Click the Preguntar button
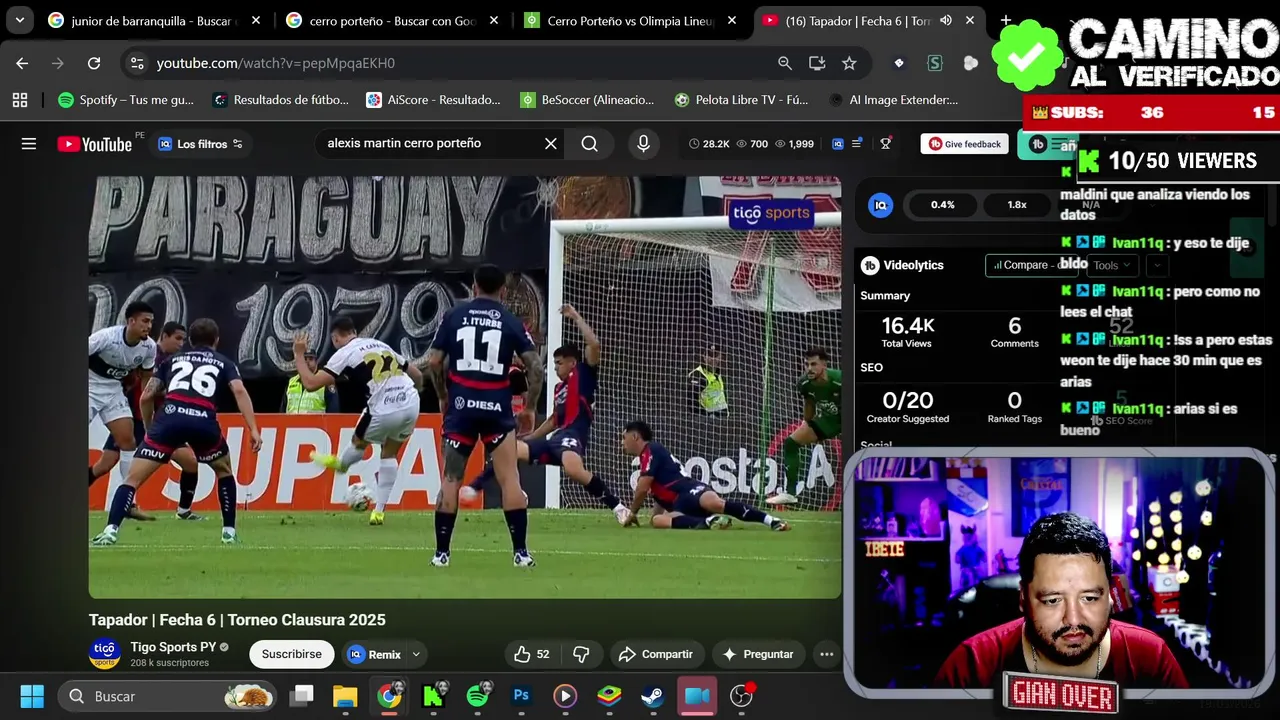Screen dimensions: 1280x720 coord(758,654)
